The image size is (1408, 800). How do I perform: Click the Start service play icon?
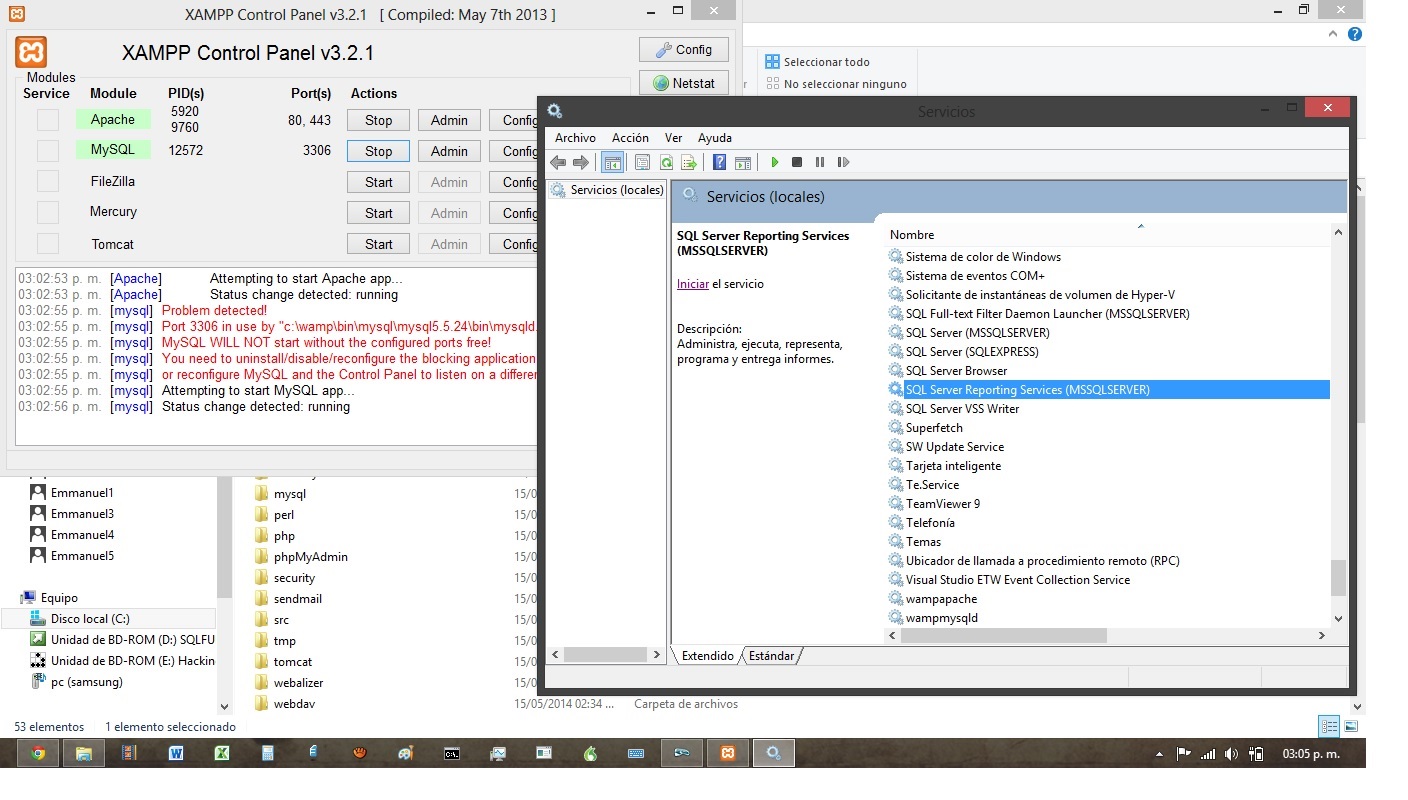[x=774, y=162]
